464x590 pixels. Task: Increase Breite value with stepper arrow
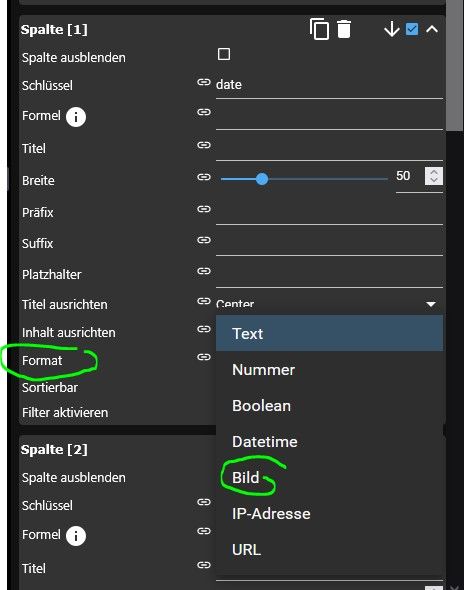pyautogui.click(x=434, y=172)
